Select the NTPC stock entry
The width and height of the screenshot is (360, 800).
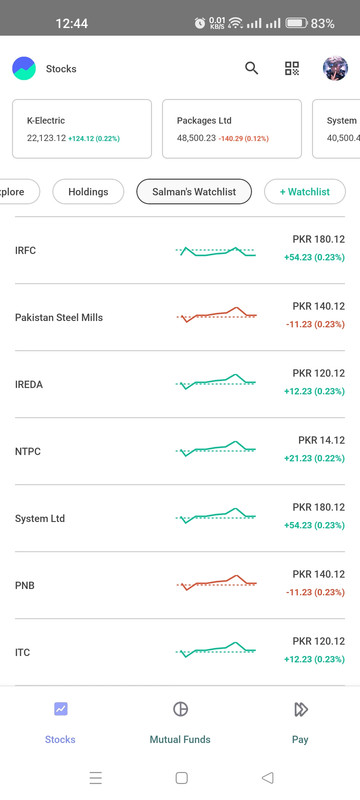(x=180, y=451)
